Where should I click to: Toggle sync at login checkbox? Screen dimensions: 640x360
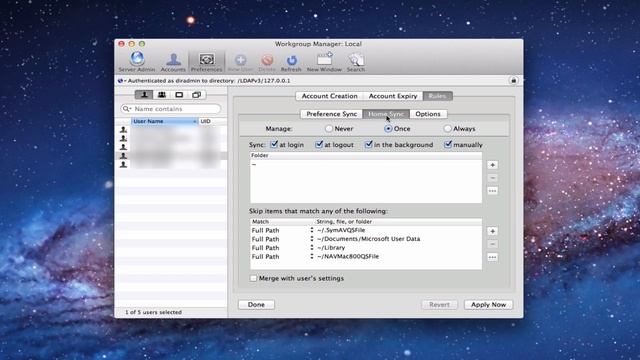point(274,144)
